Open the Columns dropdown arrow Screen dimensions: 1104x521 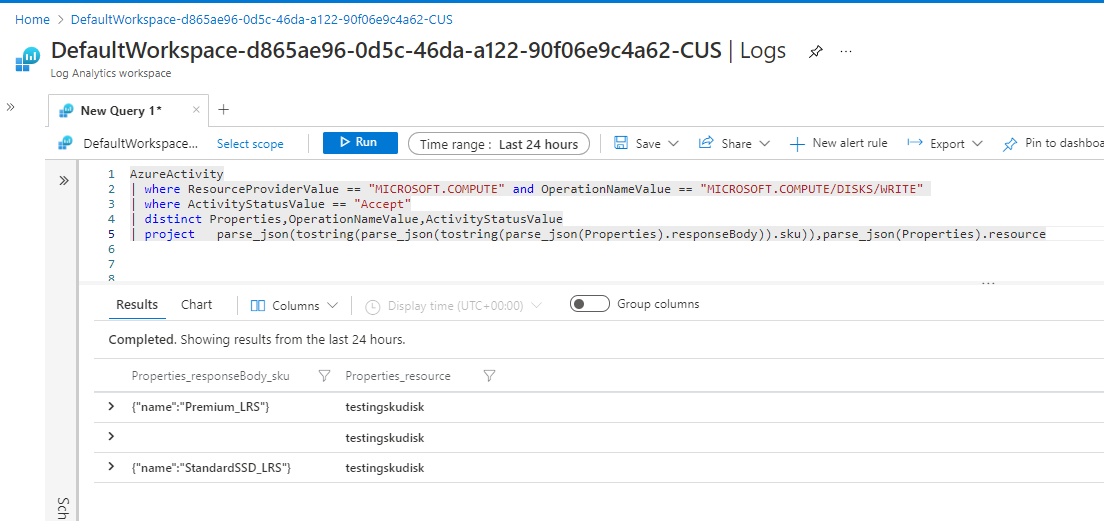pos(333,306)
